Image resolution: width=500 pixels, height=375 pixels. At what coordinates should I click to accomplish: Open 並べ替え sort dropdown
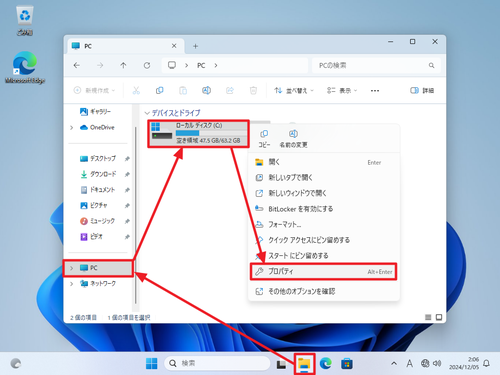coord(294,90)
